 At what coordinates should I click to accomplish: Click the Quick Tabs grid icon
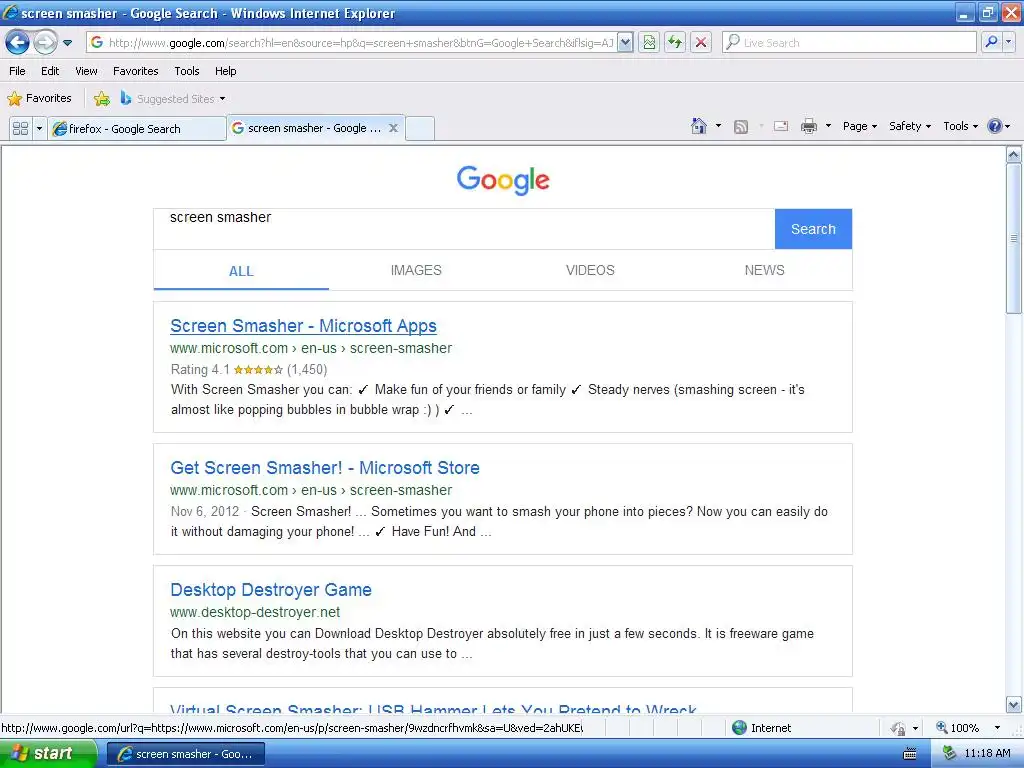(21, 128)
